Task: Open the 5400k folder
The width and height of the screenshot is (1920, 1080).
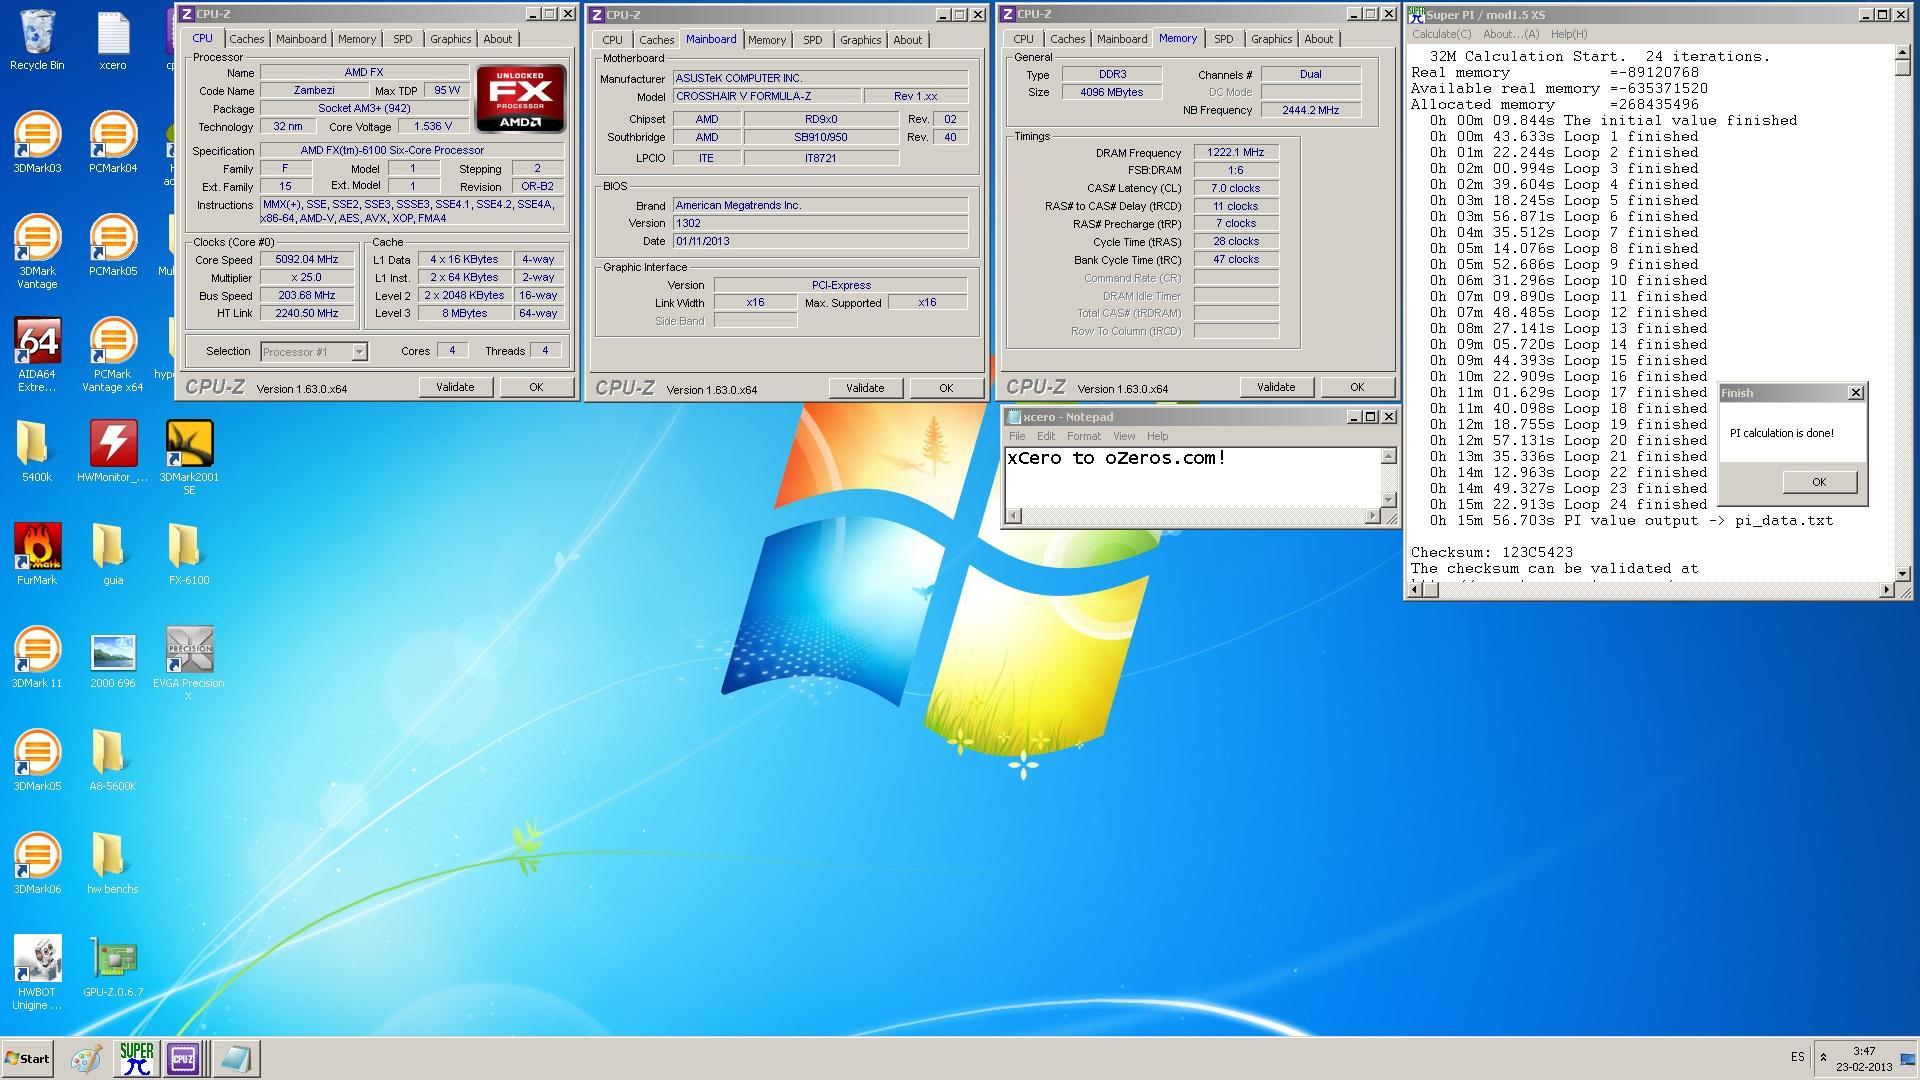Action: [x=37, y=452]
